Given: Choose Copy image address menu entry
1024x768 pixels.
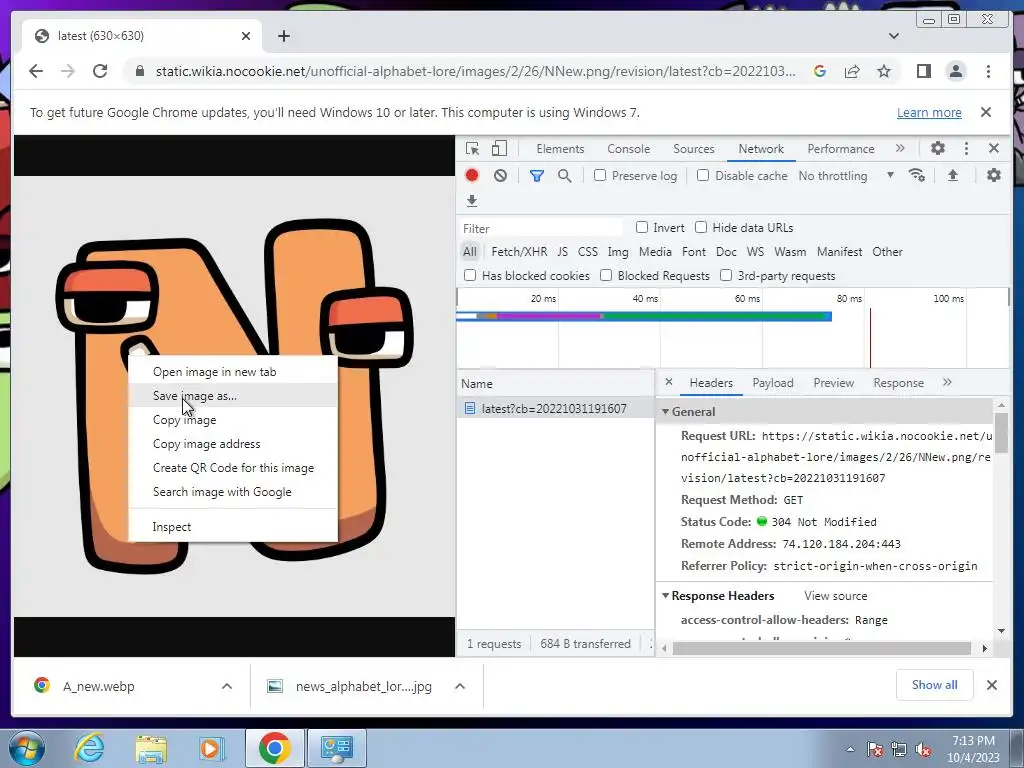Looking at the screenshot, I should click(233, 443).
